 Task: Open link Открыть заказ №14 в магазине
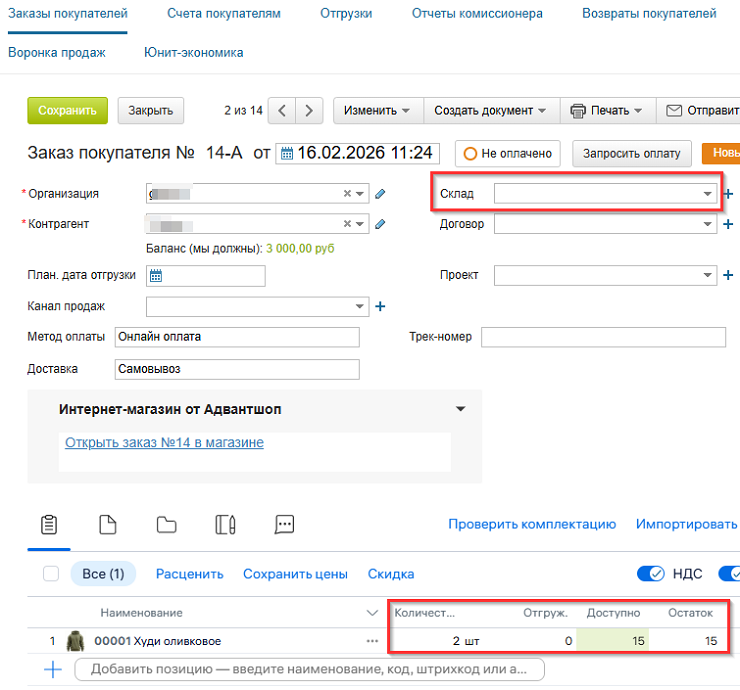coord(164,443)
